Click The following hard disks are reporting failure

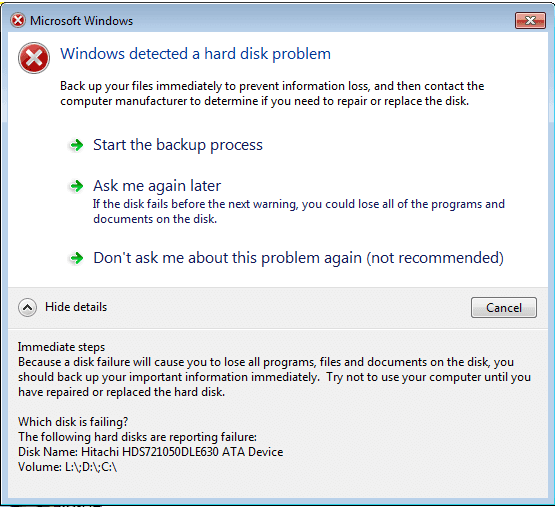tap(137, 437)
